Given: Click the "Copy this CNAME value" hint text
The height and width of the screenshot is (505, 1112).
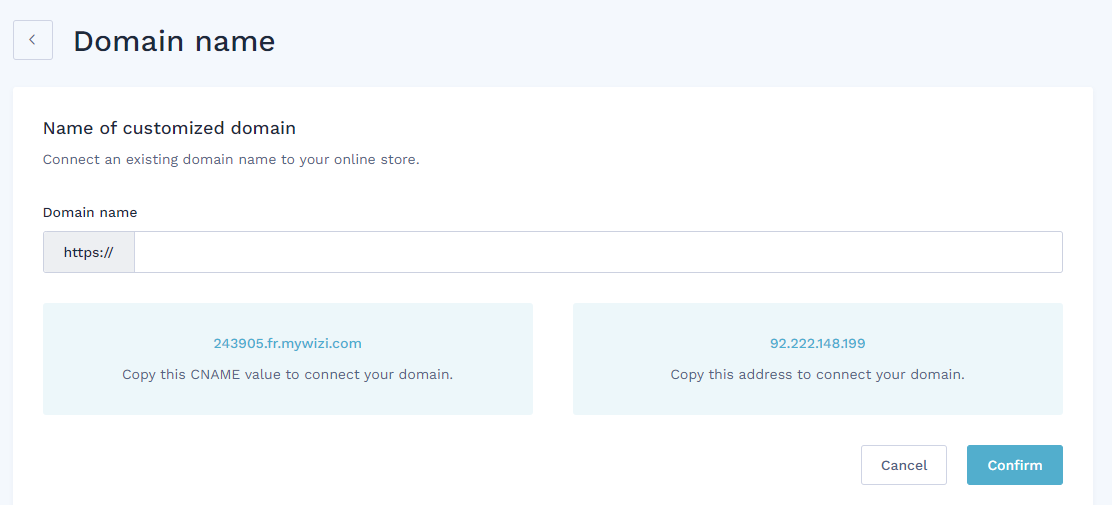Looking at the screenshot, I should (287, 374).
